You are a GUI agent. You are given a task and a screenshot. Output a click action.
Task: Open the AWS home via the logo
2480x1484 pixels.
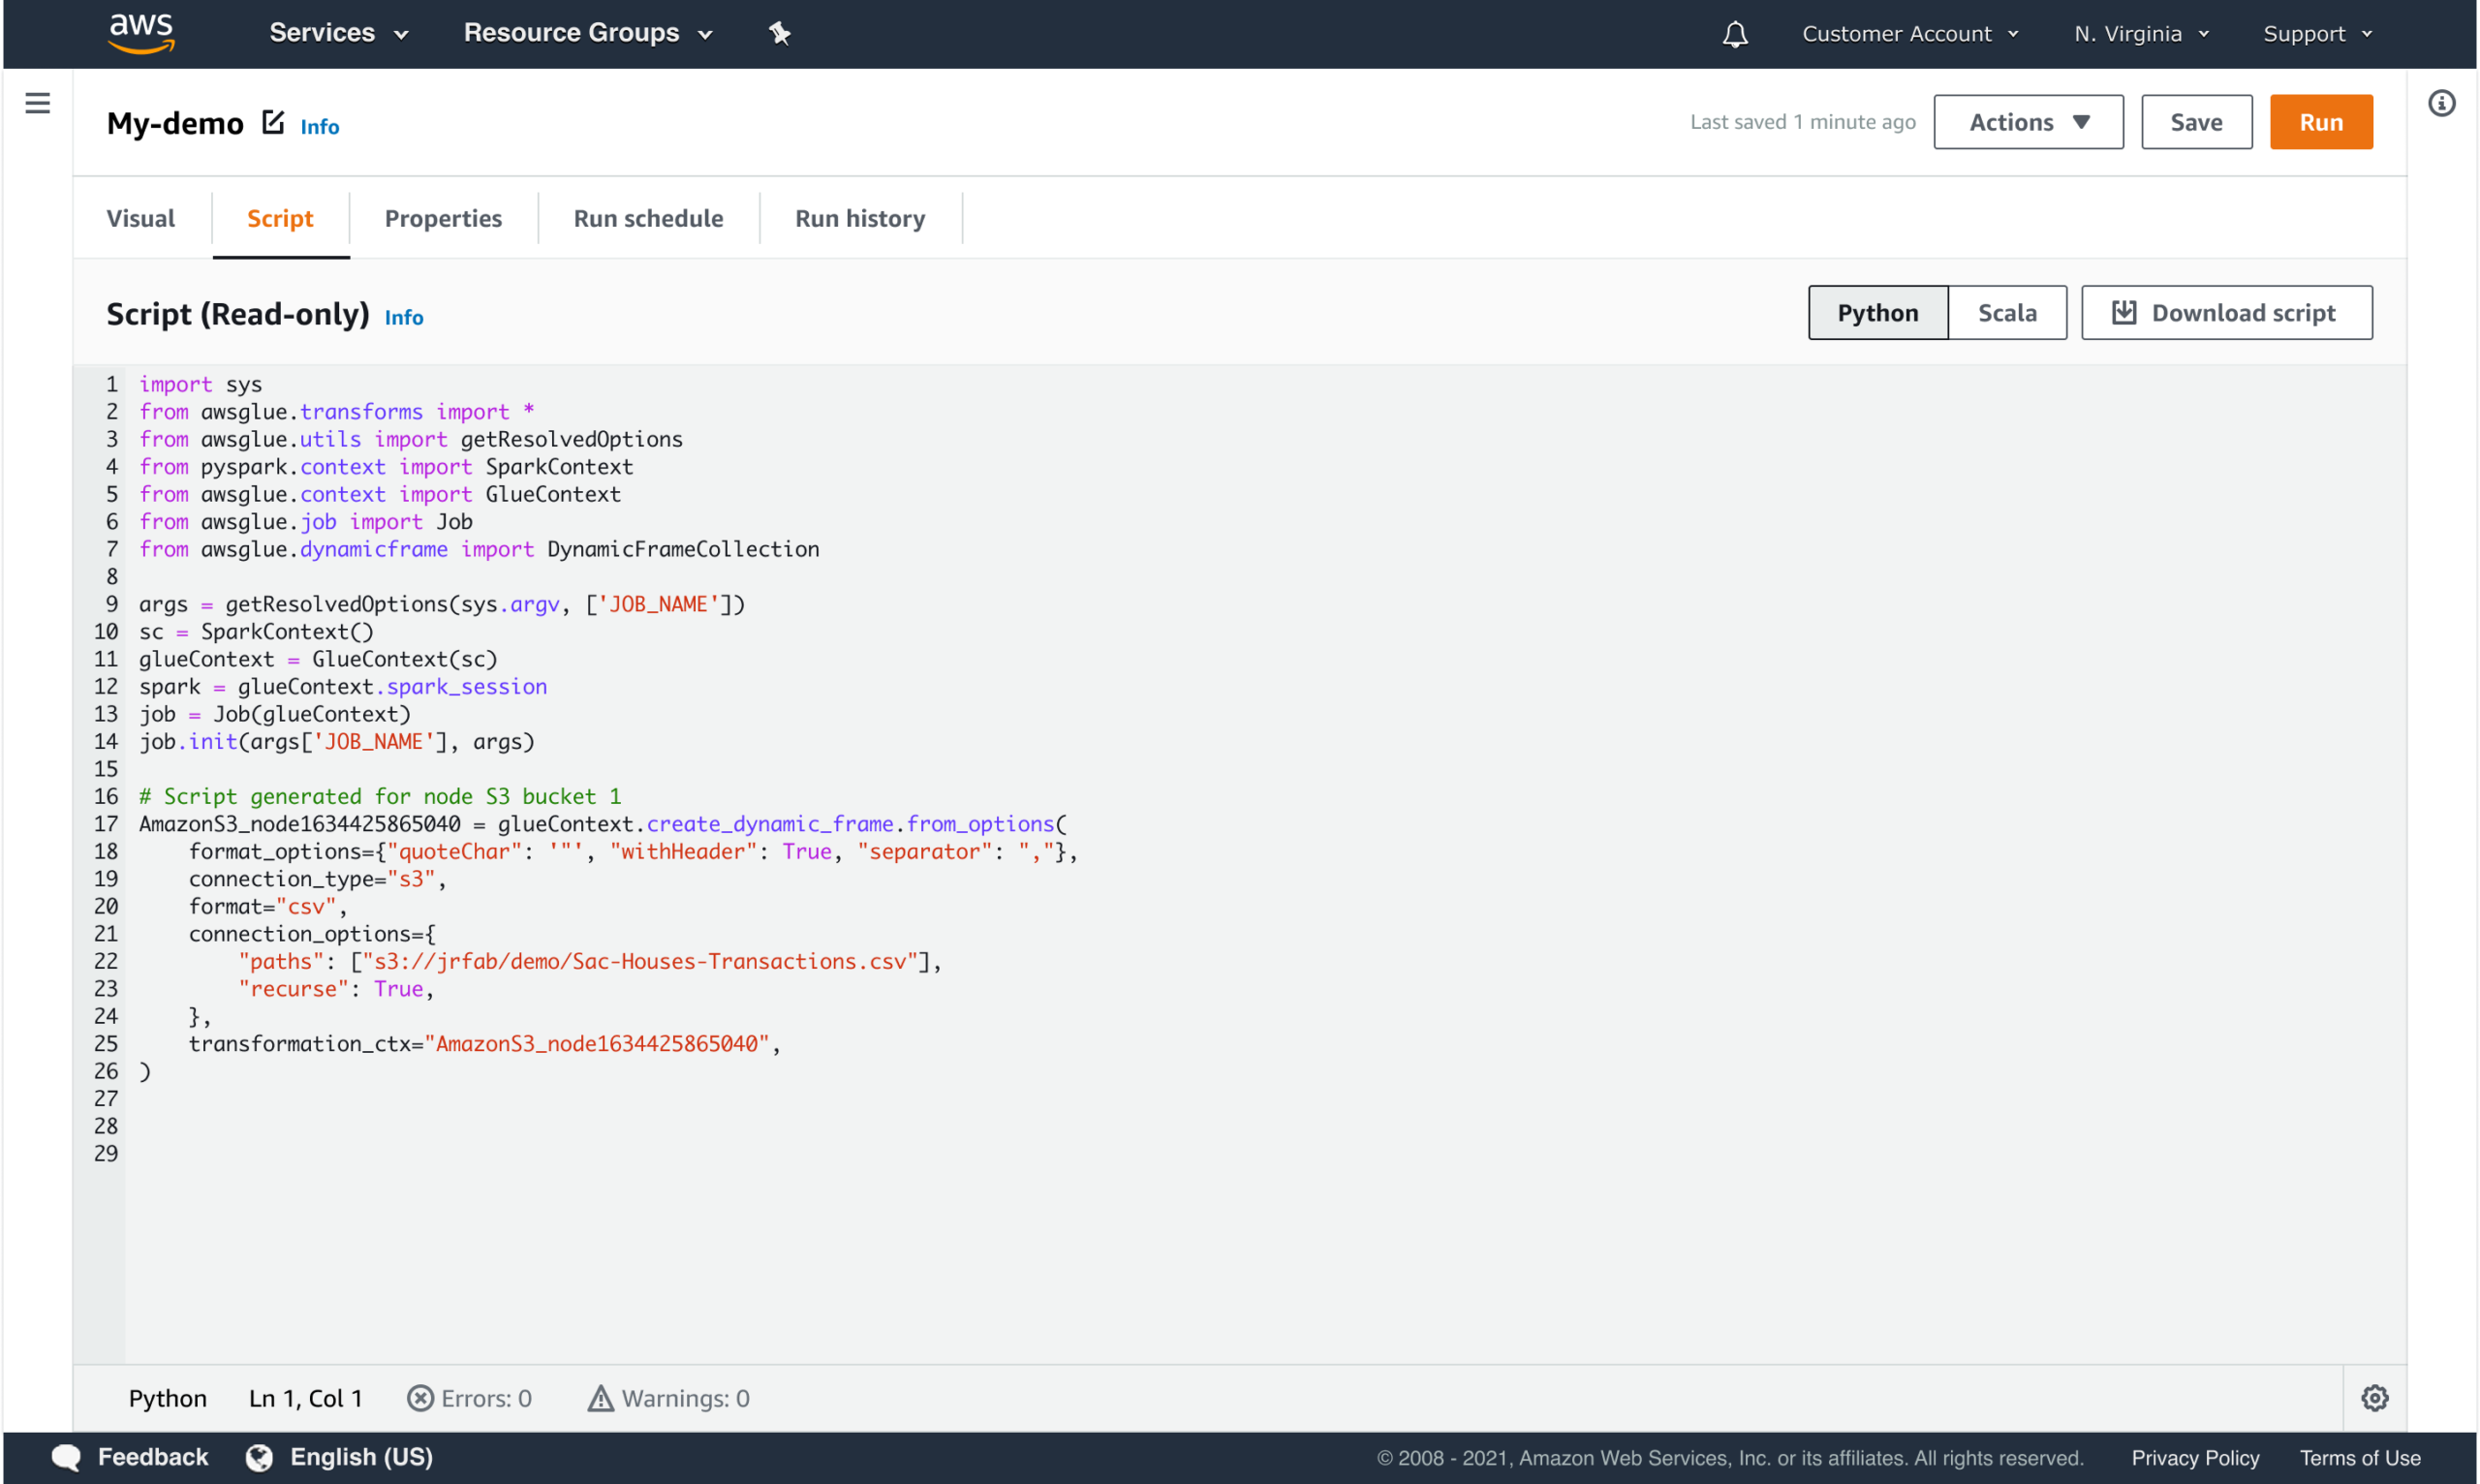(x=141, y=33)
